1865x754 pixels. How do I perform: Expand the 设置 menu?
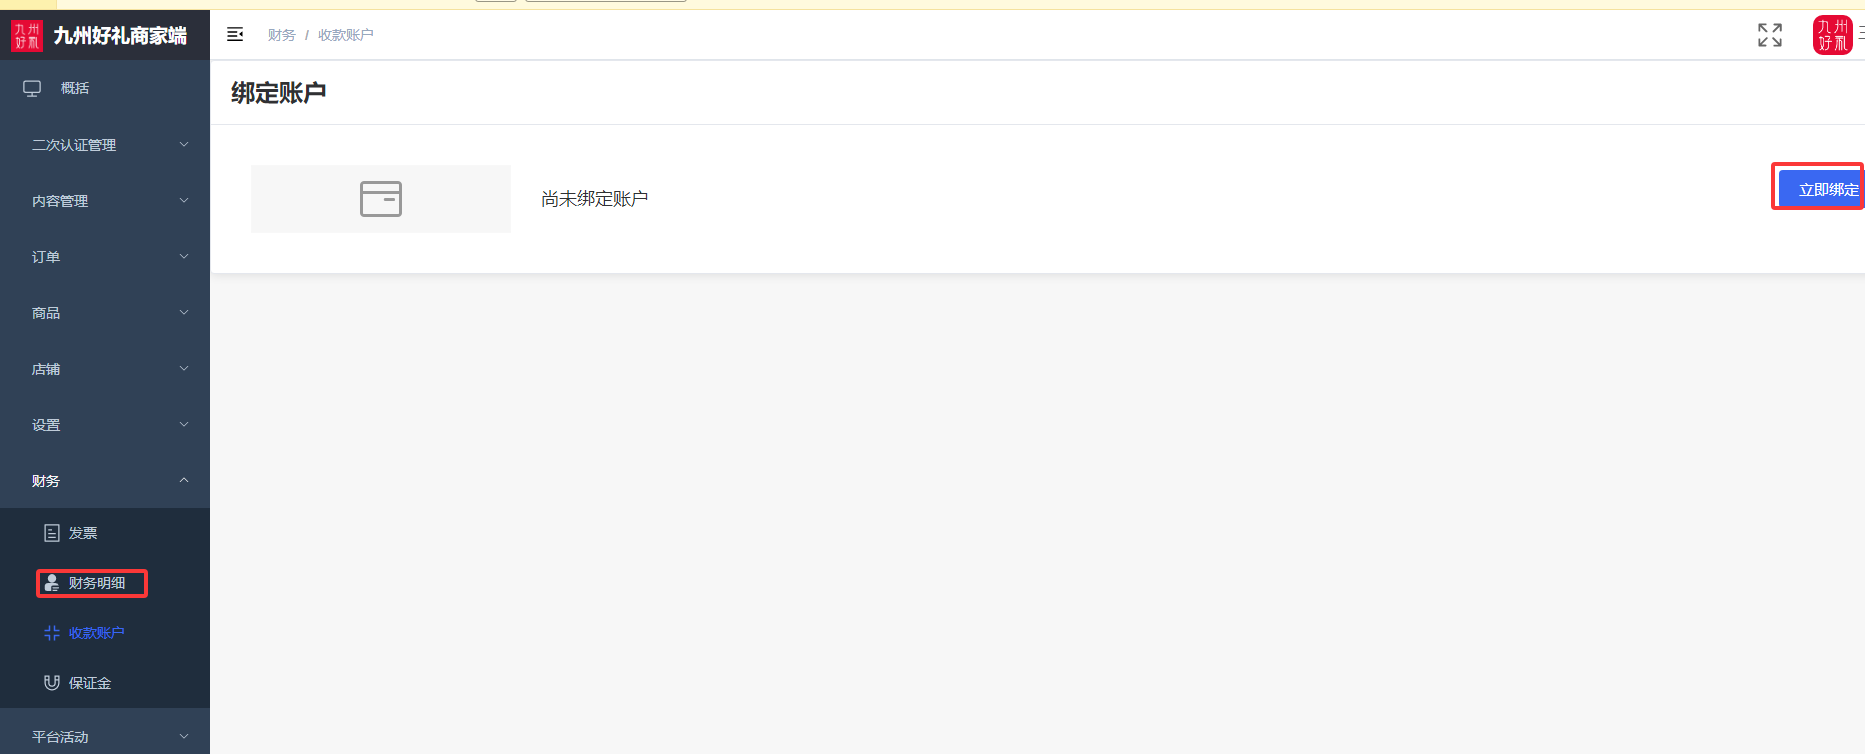click(x=105, y=425)
